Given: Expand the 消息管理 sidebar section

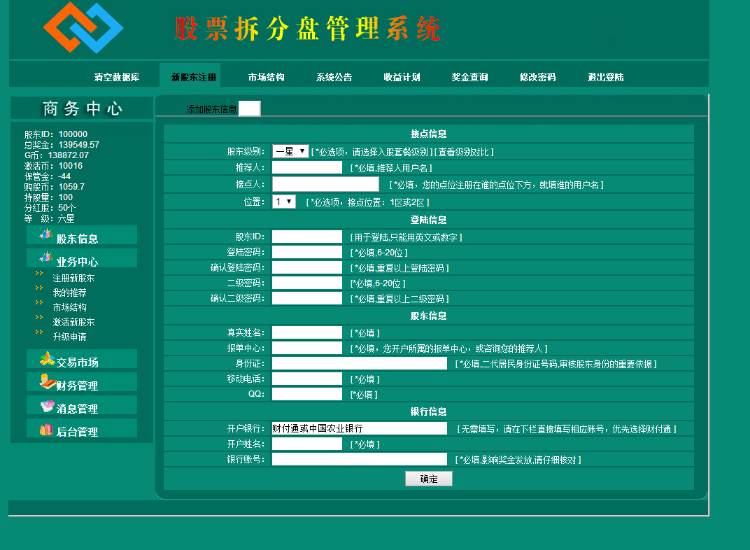Looking at the screenshot, I should click(x=82, y=406).
